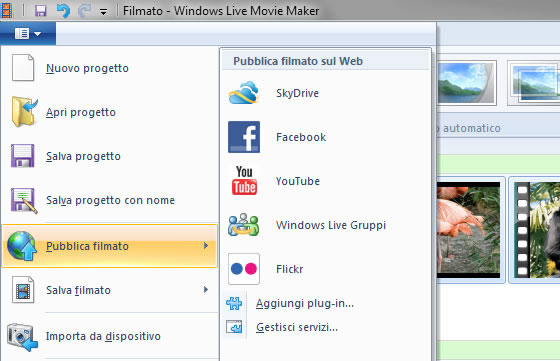Screen dimensions: 560x361
Task: Publish the movie to SkyDrive
Action: click(x=326, y=93)
